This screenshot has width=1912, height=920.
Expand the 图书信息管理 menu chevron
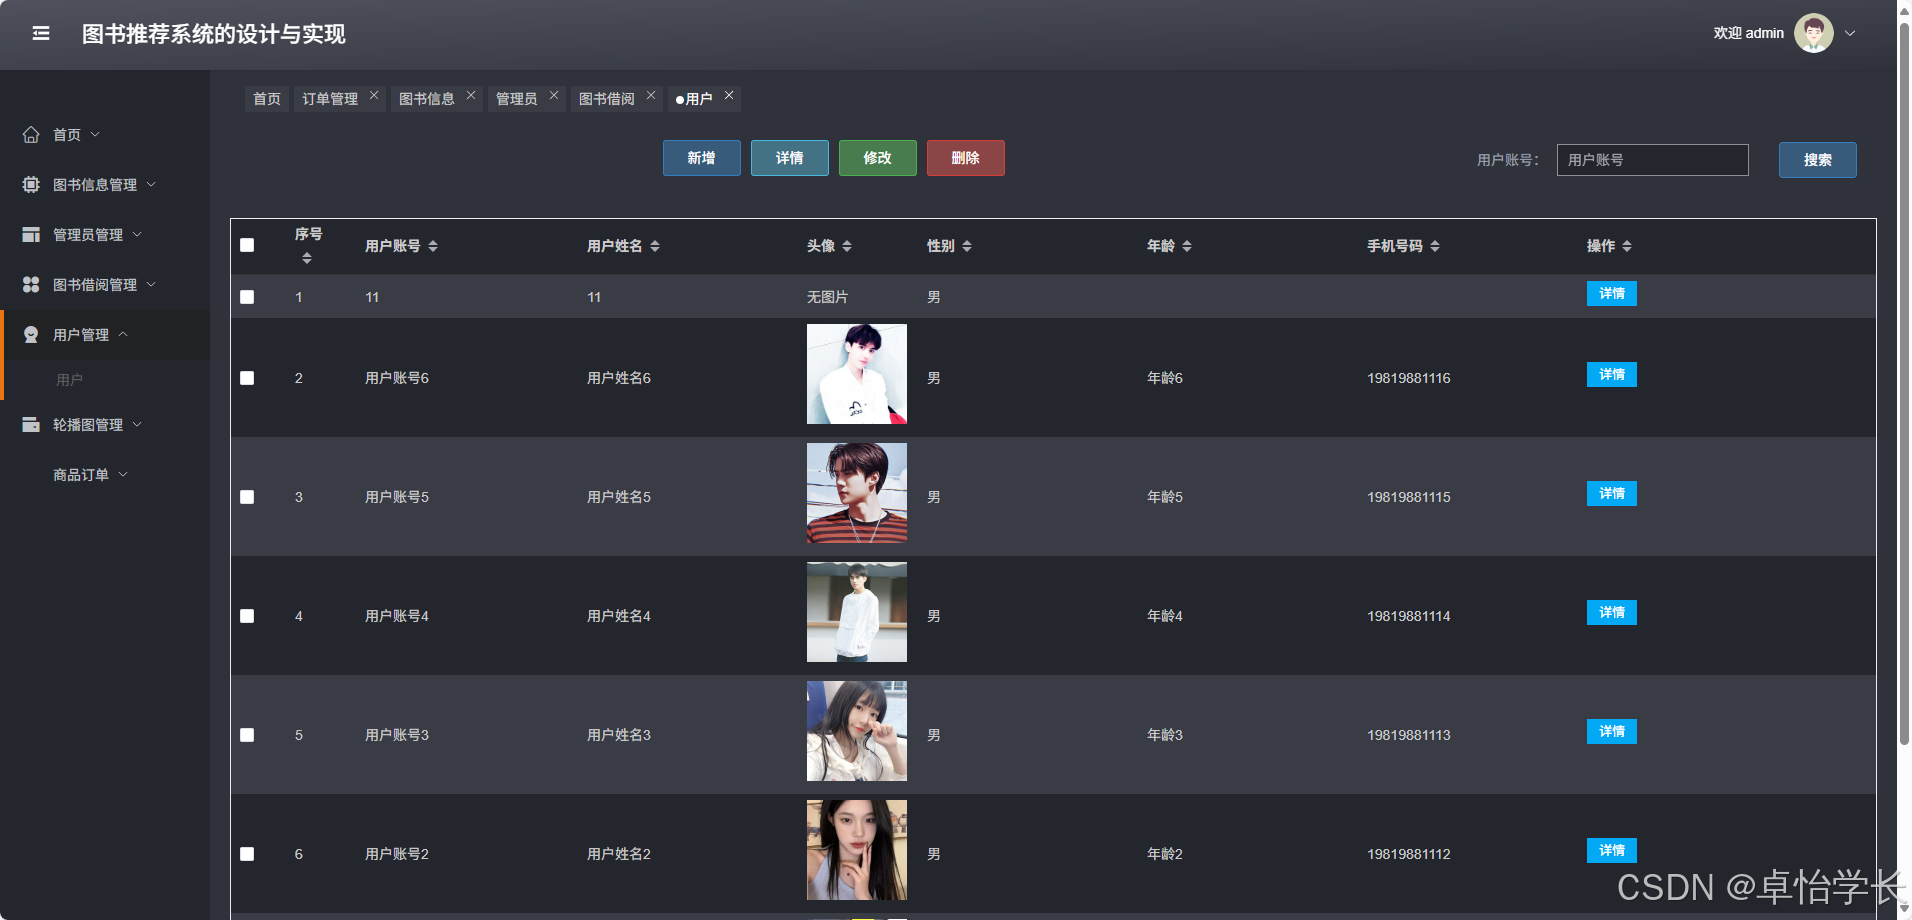[x=151, y=184]
